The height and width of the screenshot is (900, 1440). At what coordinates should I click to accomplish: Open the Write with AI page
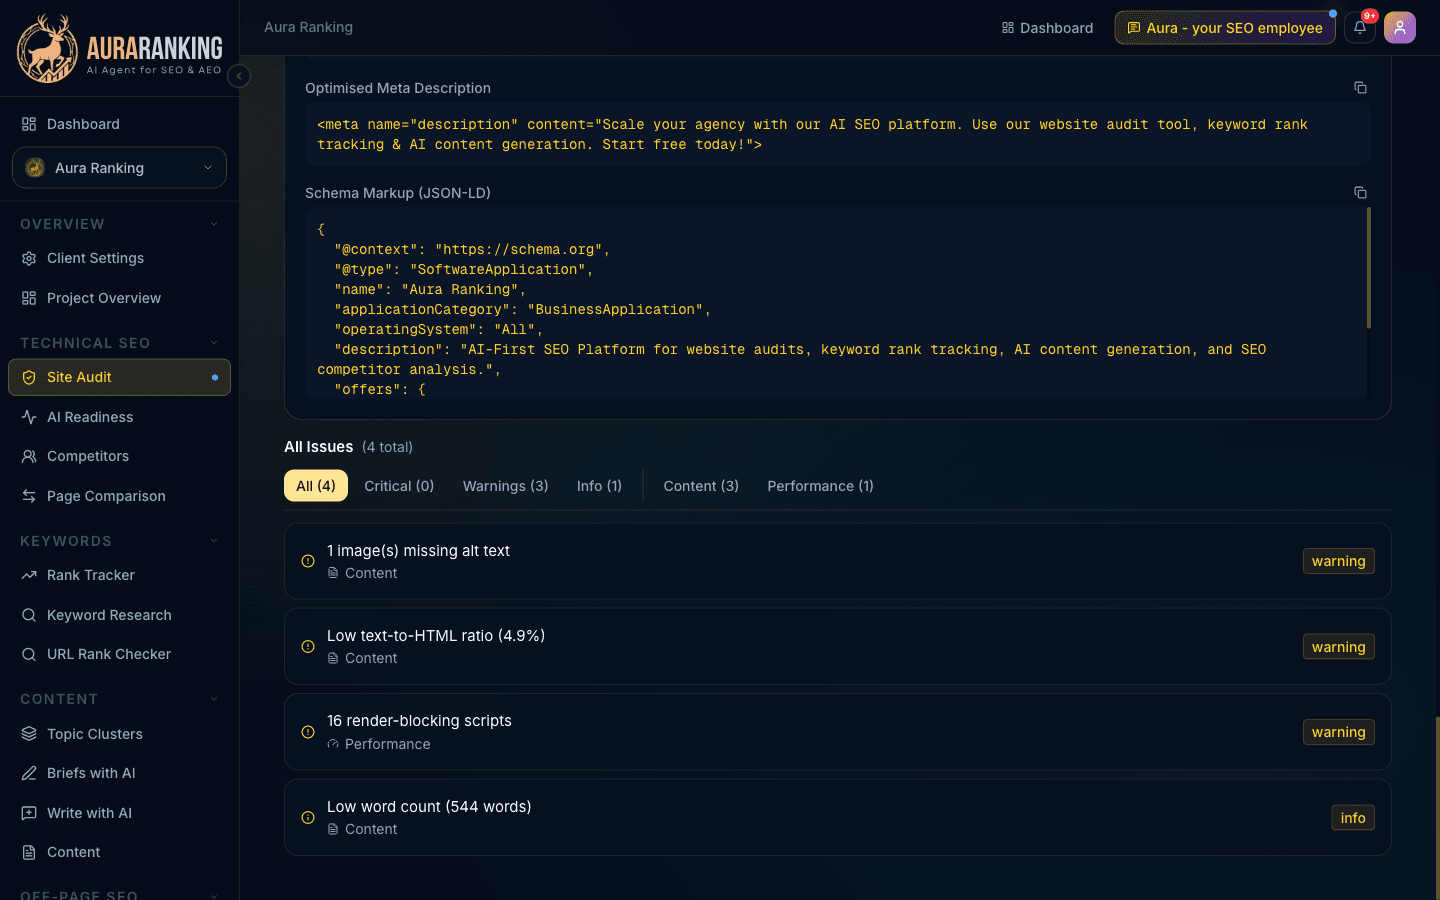click(x=119, y=813)
